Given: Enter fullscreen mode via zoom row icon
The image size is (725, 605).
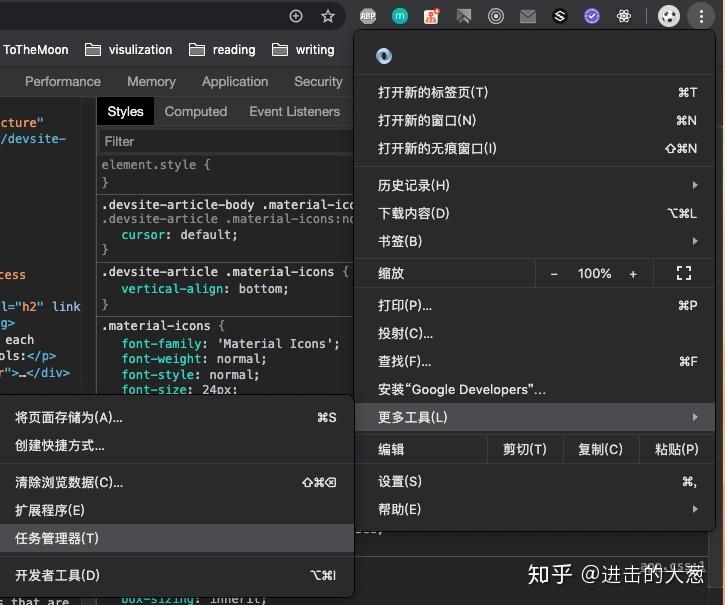Looking at the screenshot, I should pyautogui.click(x=684, y=273).
